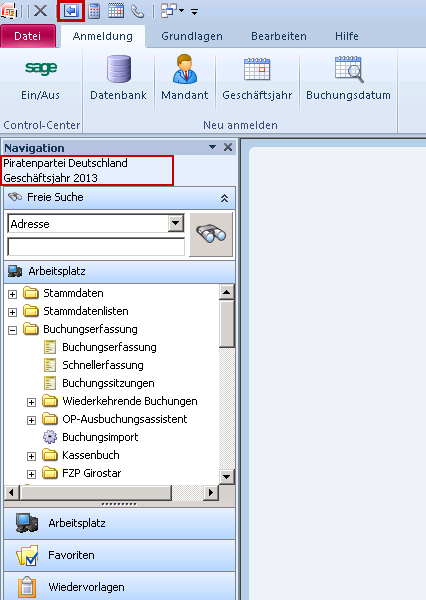The width and height of the screenshot is (426, 600).
Task: Click the binoculars search button
Action: pos(211,234)
